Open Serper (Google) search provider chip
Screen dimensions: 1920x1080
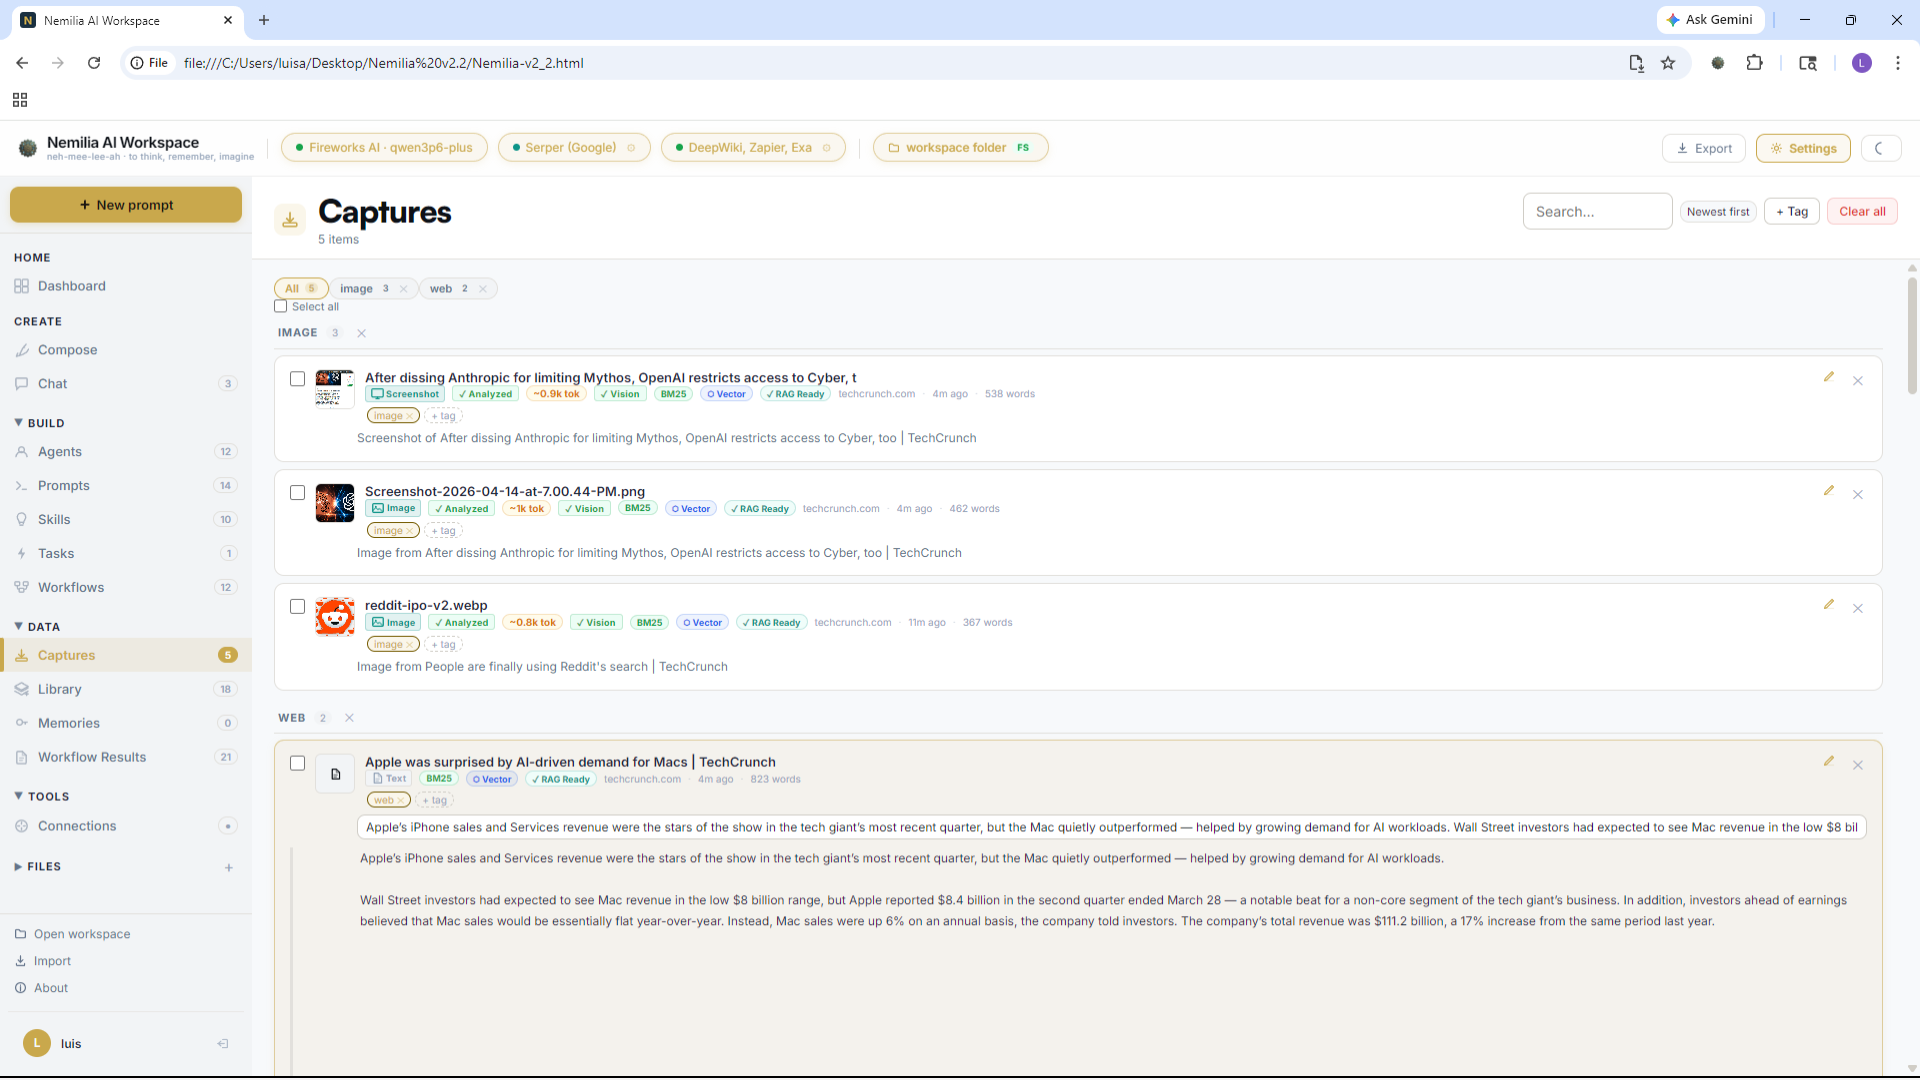pyautogui.click(x=574, y=148)
